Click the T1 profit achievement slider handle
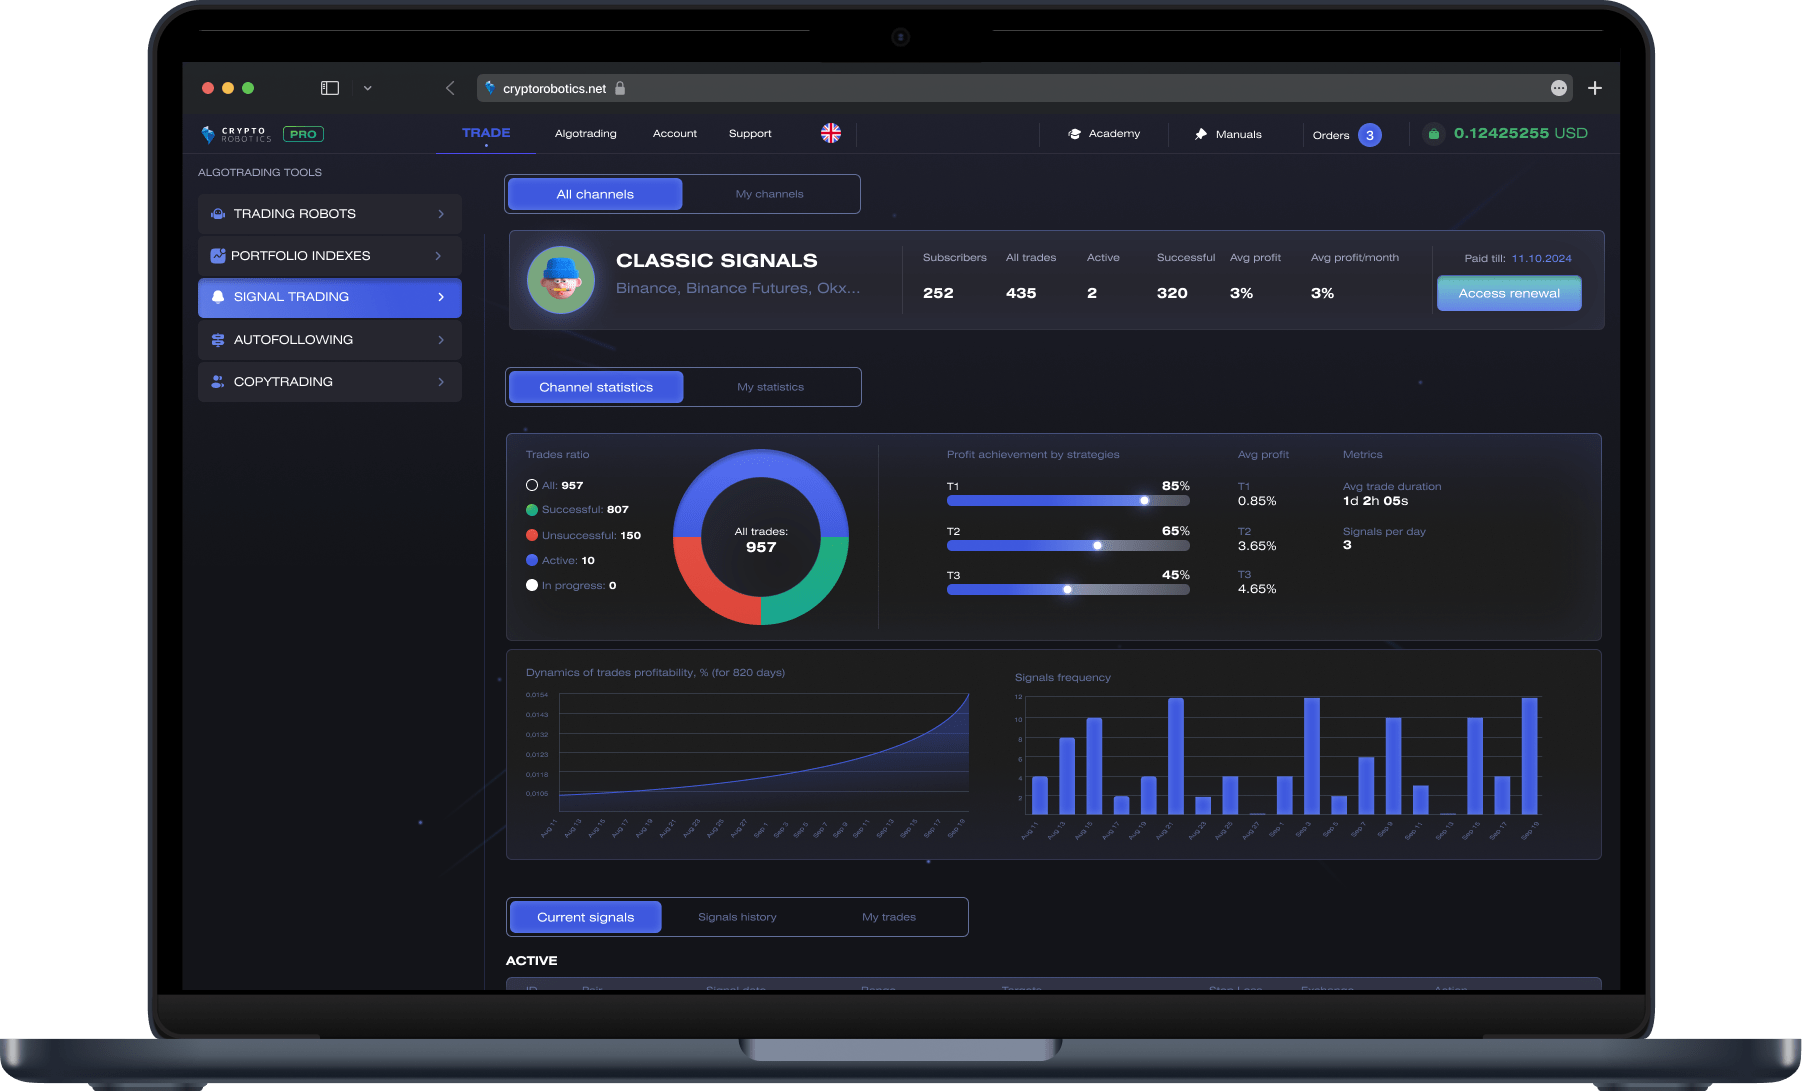 pos(1144,500)
